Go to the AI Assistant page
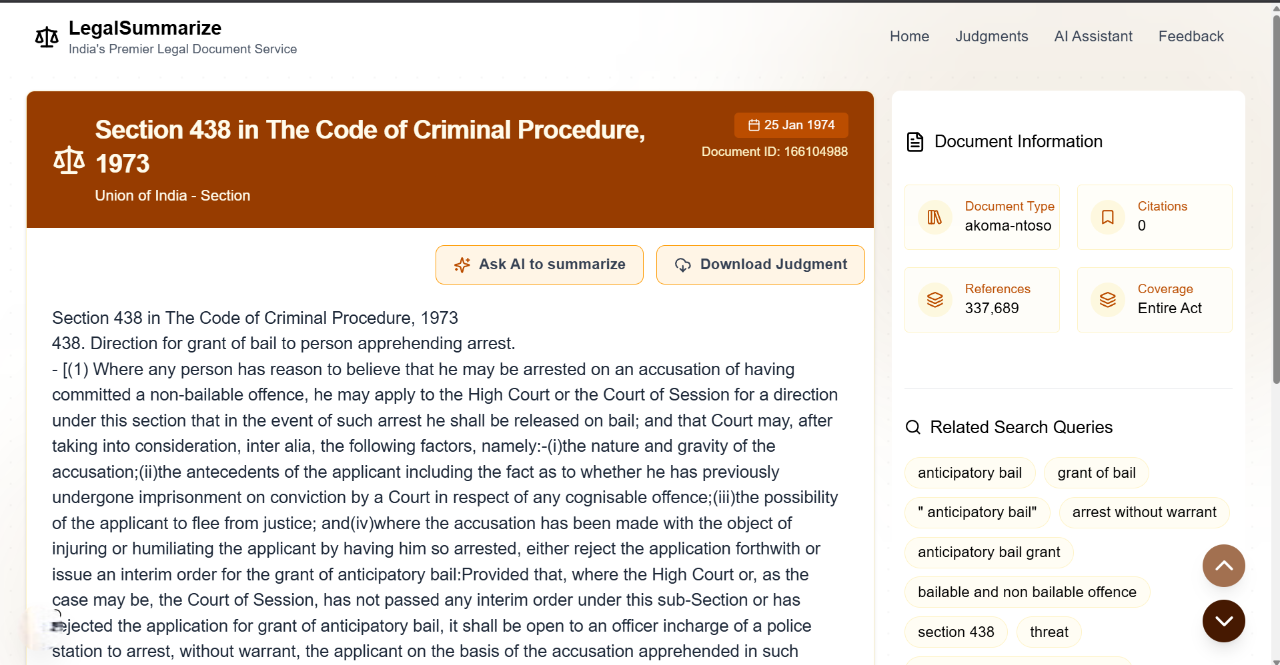The width and height of the screenshot is (1280, 665). [x=1093, y=36]
